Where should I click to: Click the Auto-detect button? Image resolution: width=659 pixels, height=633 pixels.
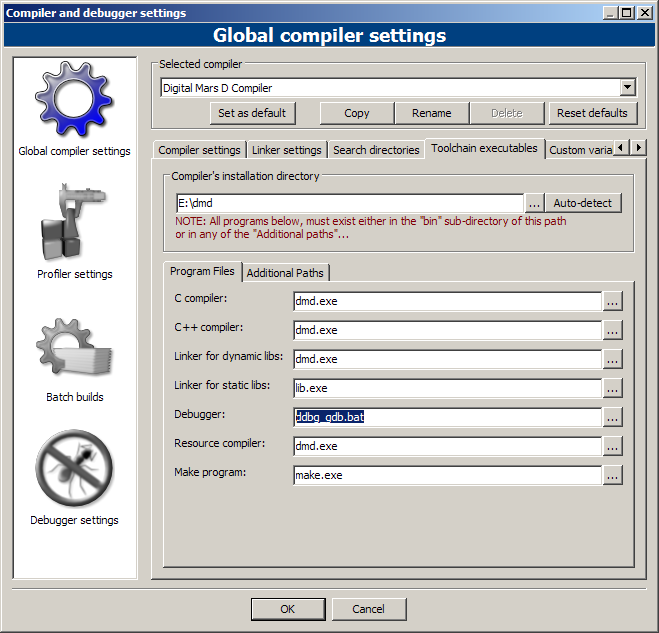[x=583, y=203]
